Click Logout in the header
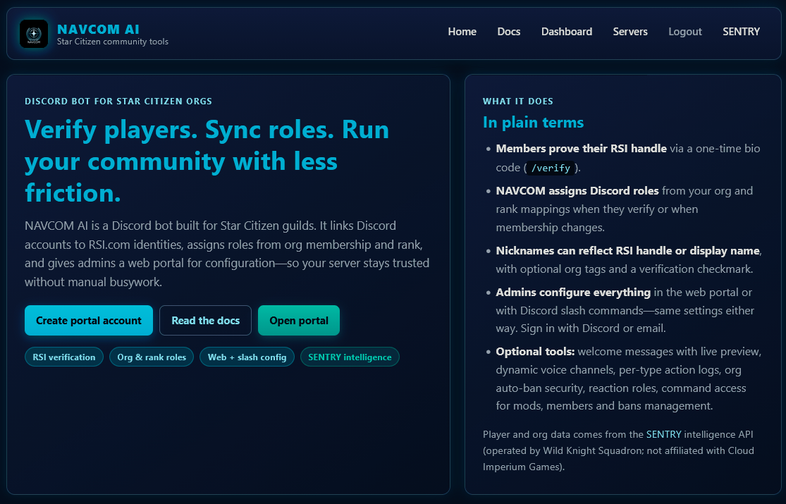The width and height of the screenshot is (786, 504). click(x=685, y=32)
